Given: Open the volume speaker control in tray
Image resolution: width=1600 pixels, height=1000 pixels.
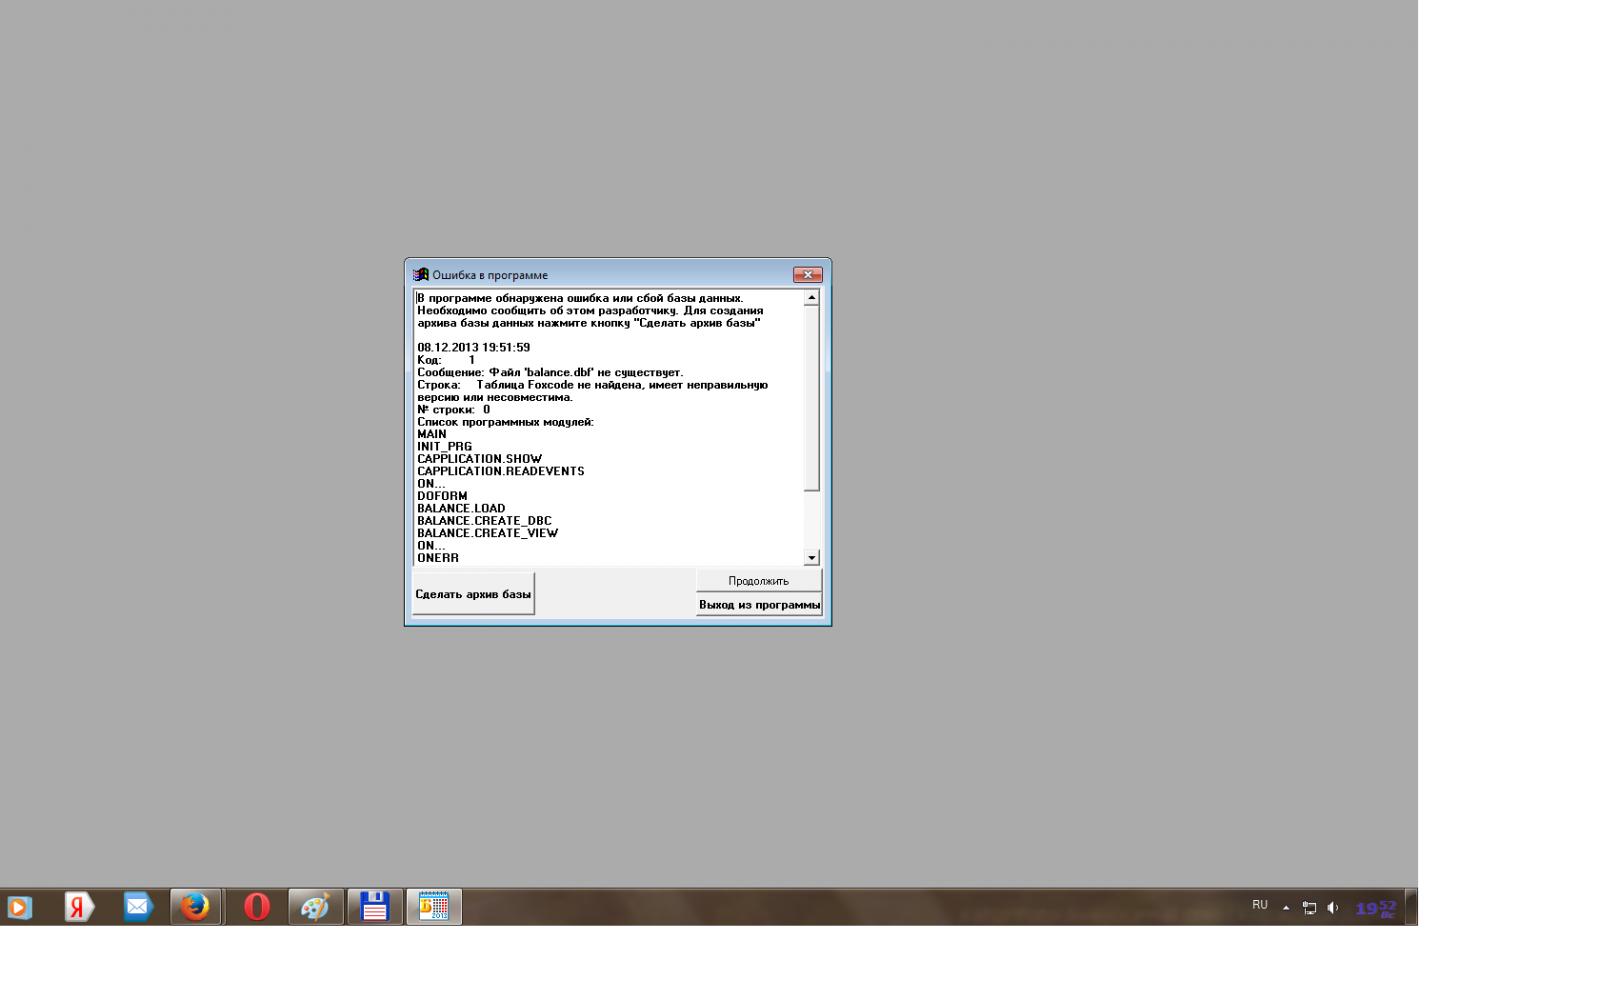Looking at the screenshot, I should tap(1332, 908).
